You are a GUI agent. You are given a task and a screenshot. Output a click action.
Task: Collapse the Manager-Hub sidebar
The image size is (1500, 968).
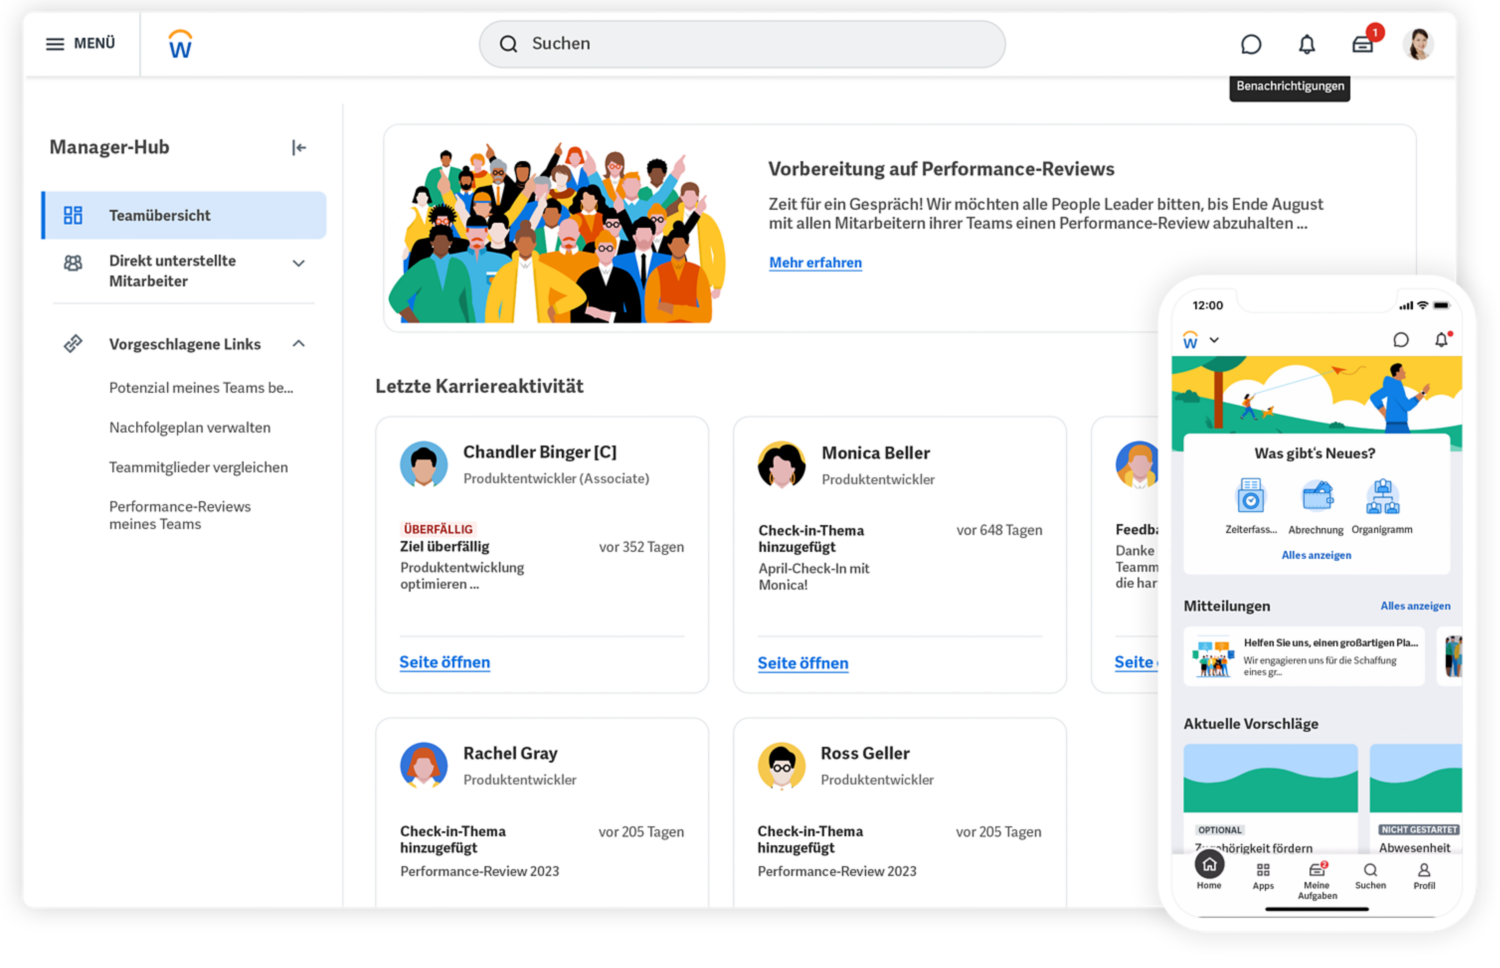click(299, 148)
